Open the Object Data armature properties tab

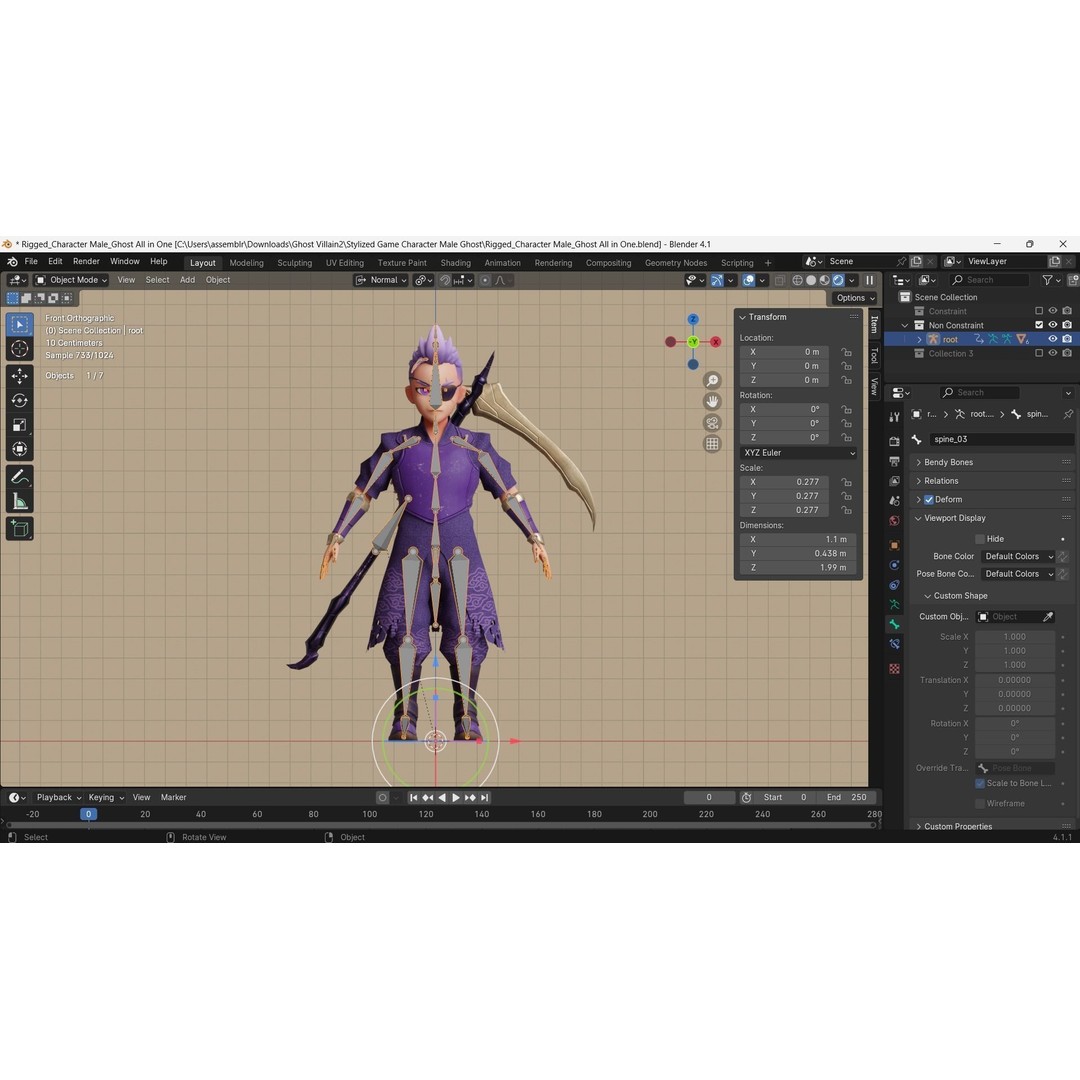click(x=894, y=604)
